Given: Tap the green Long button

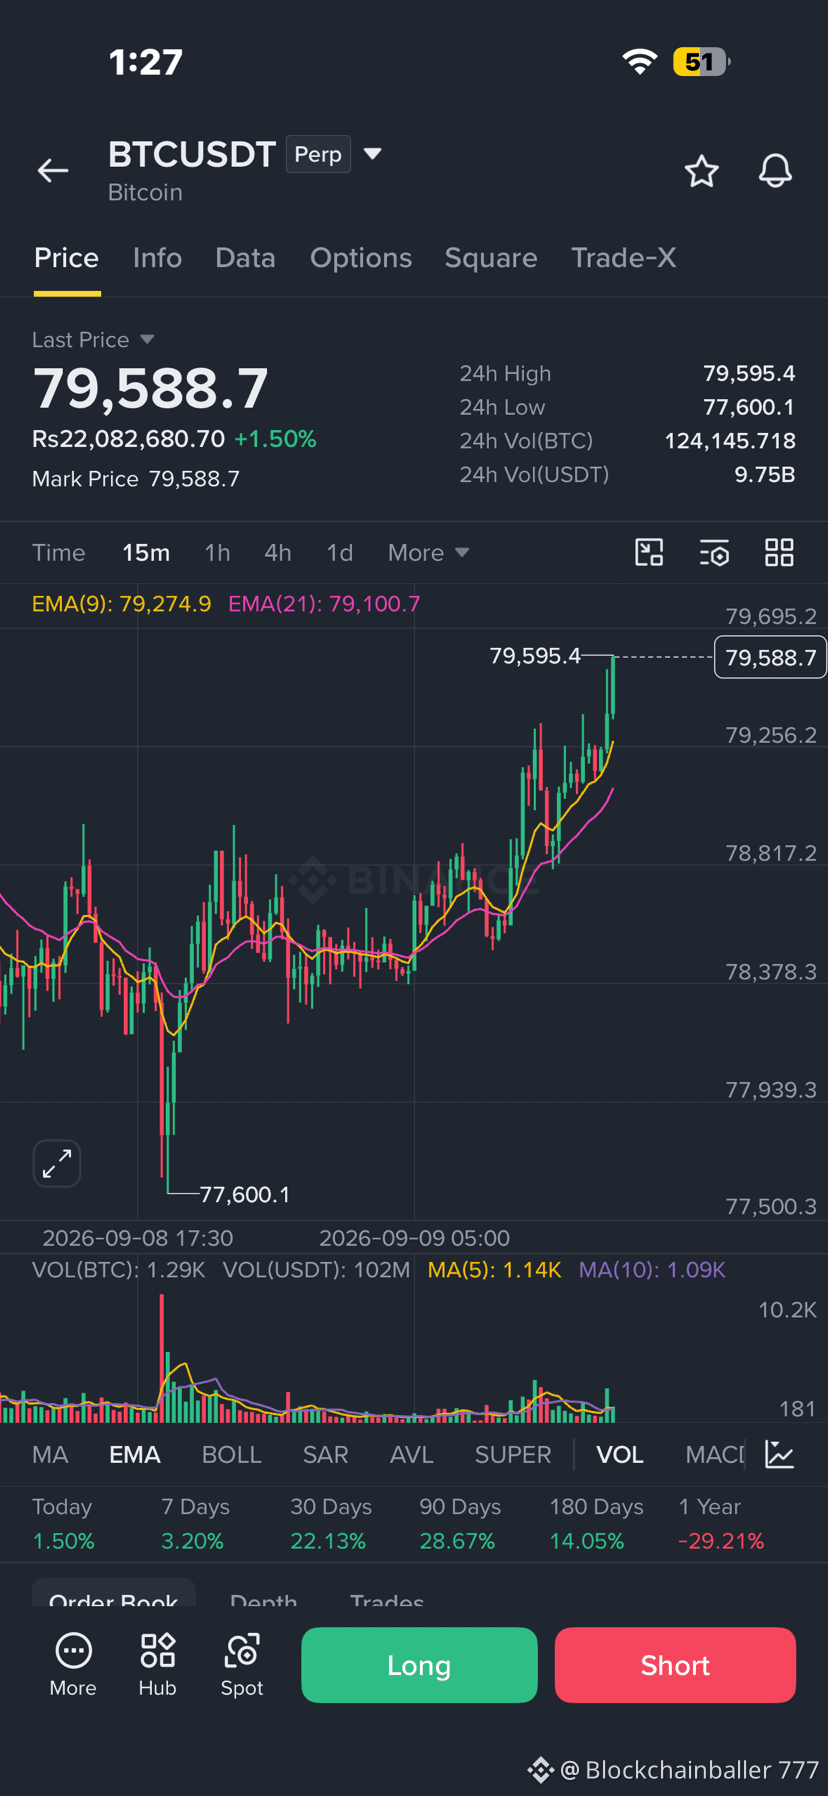Looking at the screenshot, I should (419, 1665).
